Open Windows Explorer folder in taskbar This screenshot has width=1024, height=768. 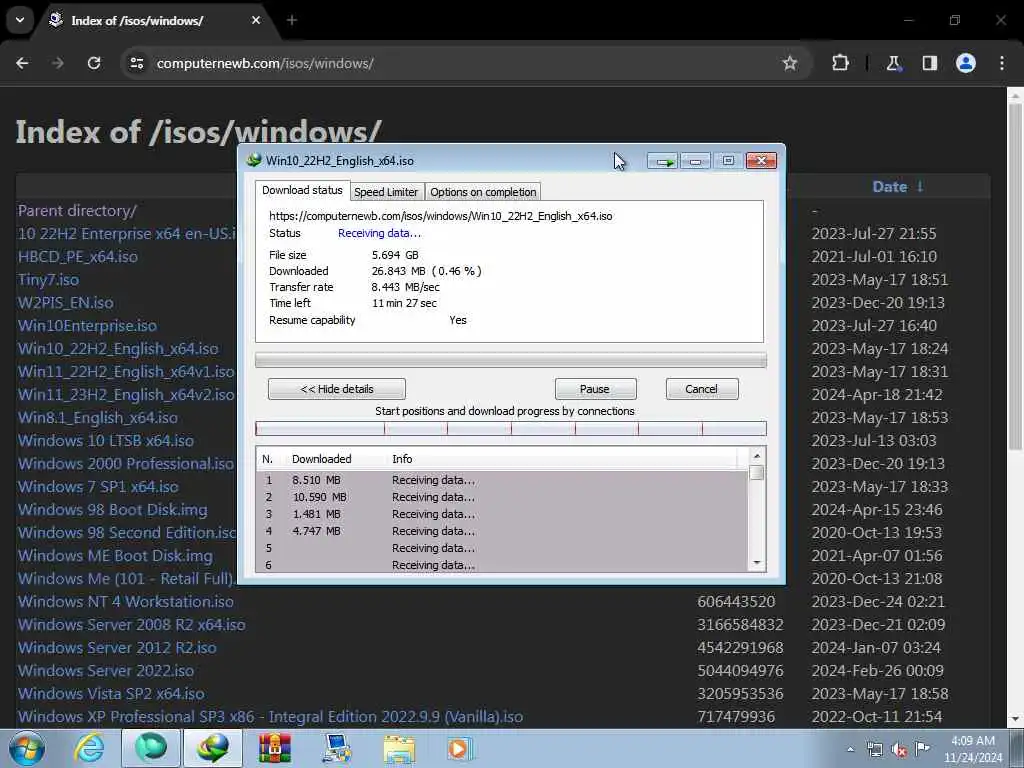click(399, 748)
